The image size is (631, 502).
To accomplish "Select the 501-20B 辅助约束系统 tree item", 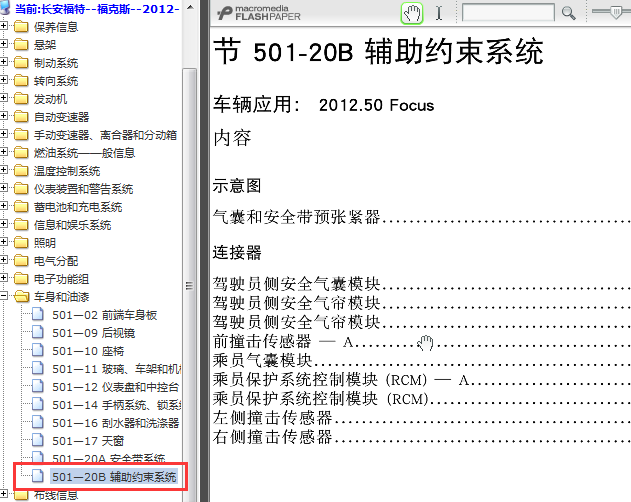I will 114,477.
